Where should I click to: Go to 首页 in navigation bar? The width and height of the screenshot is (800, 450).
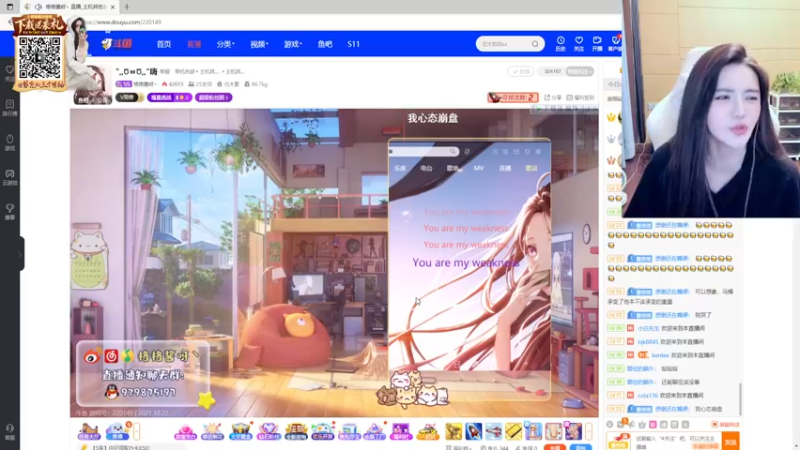click(164, 44)
